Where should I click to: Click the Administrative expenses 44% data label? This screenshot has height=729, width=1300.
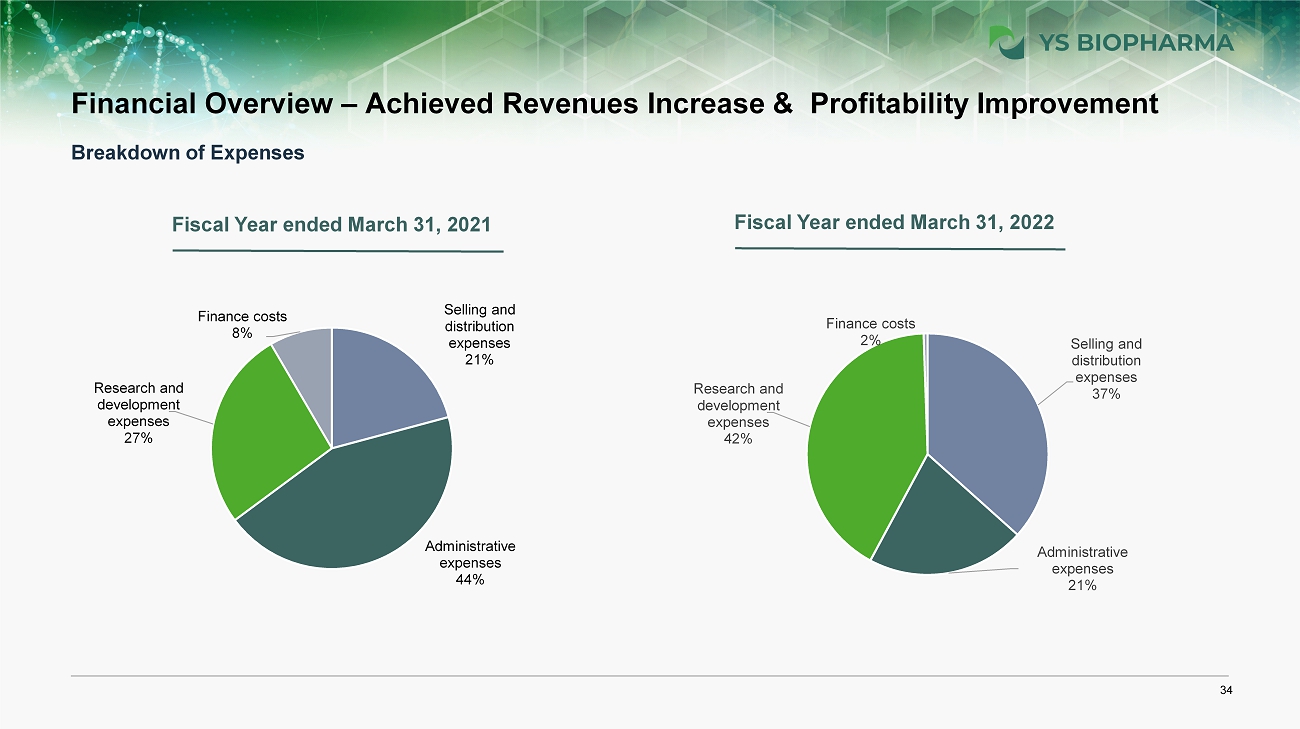pos(470,563)
